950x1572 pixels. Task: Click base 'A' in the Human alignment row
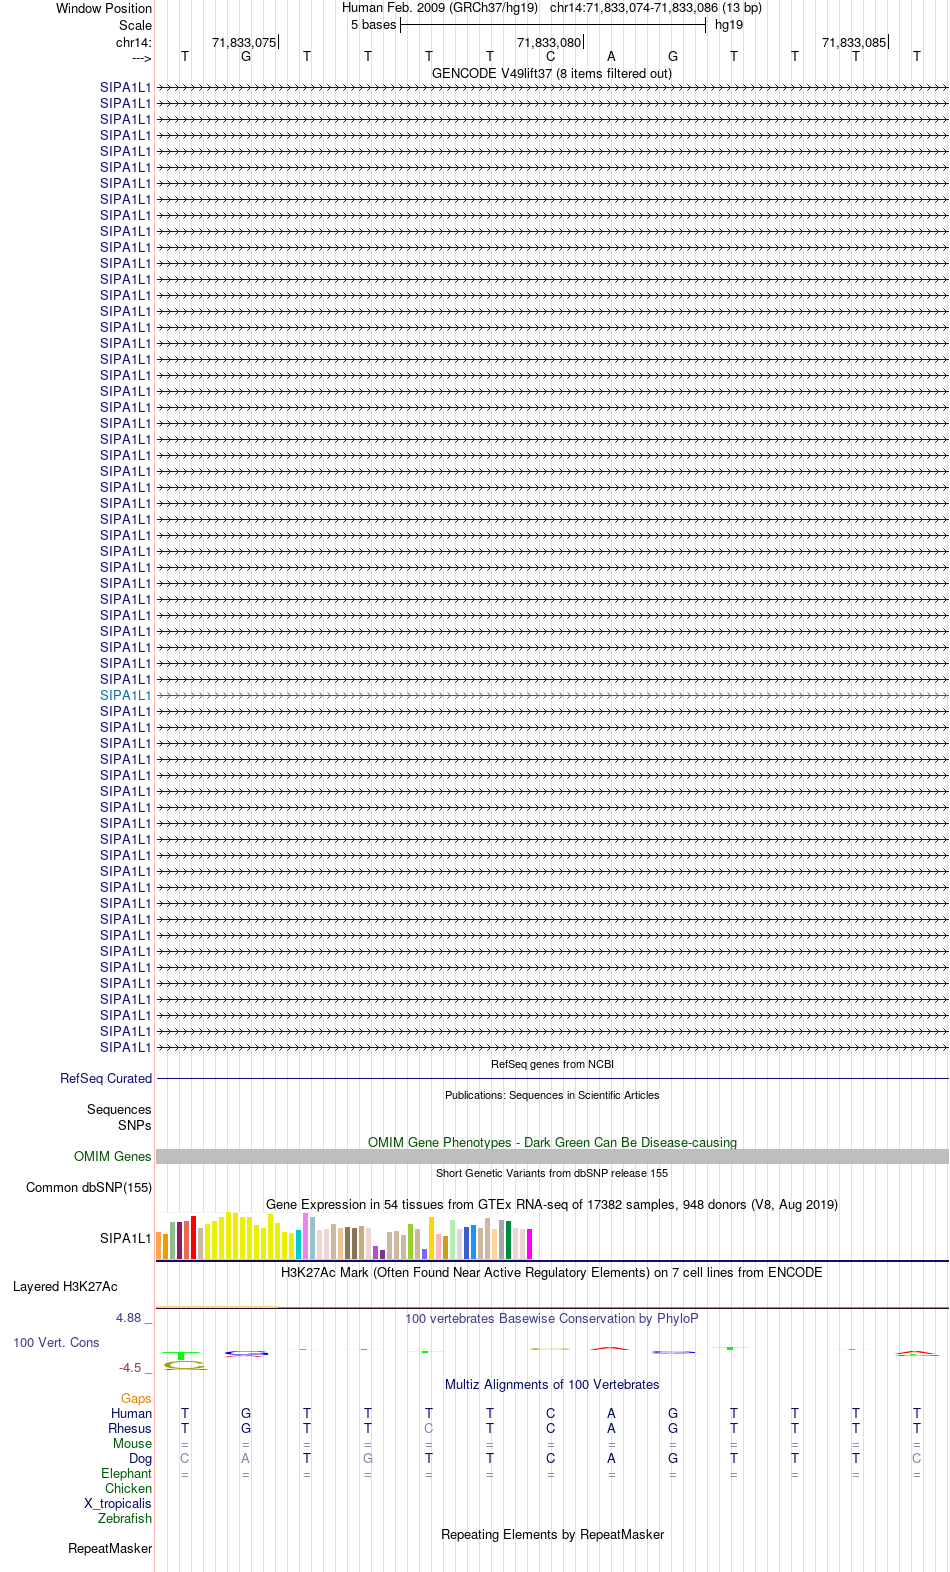coord(611,1414)
